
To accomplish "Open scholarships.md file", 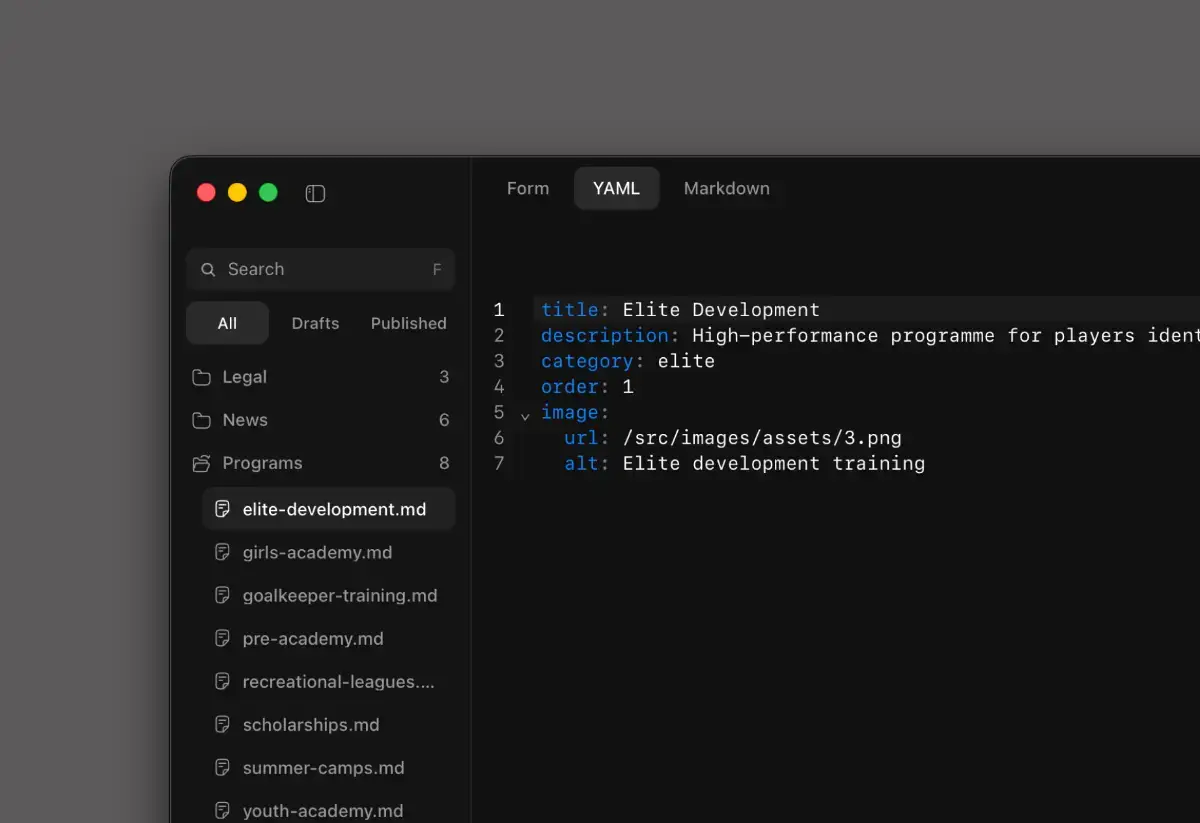I will coord(328,724).
